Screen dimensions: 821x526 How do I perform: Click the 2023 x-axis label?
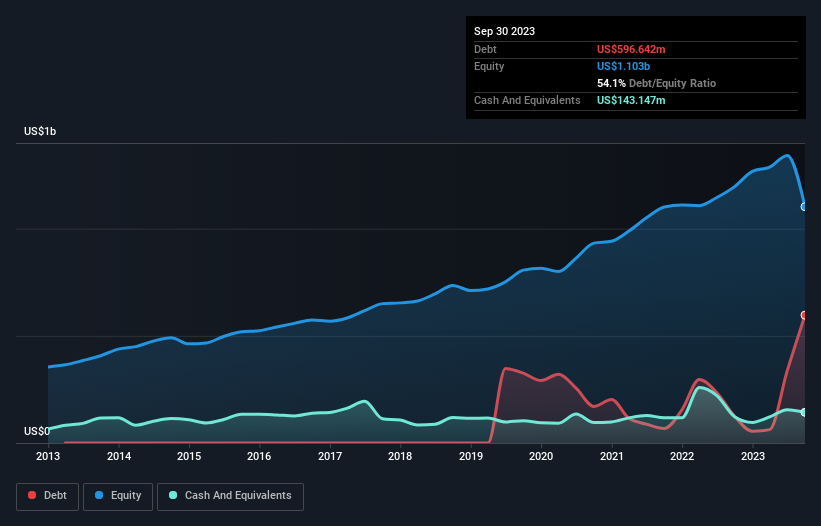click(752, 456)
